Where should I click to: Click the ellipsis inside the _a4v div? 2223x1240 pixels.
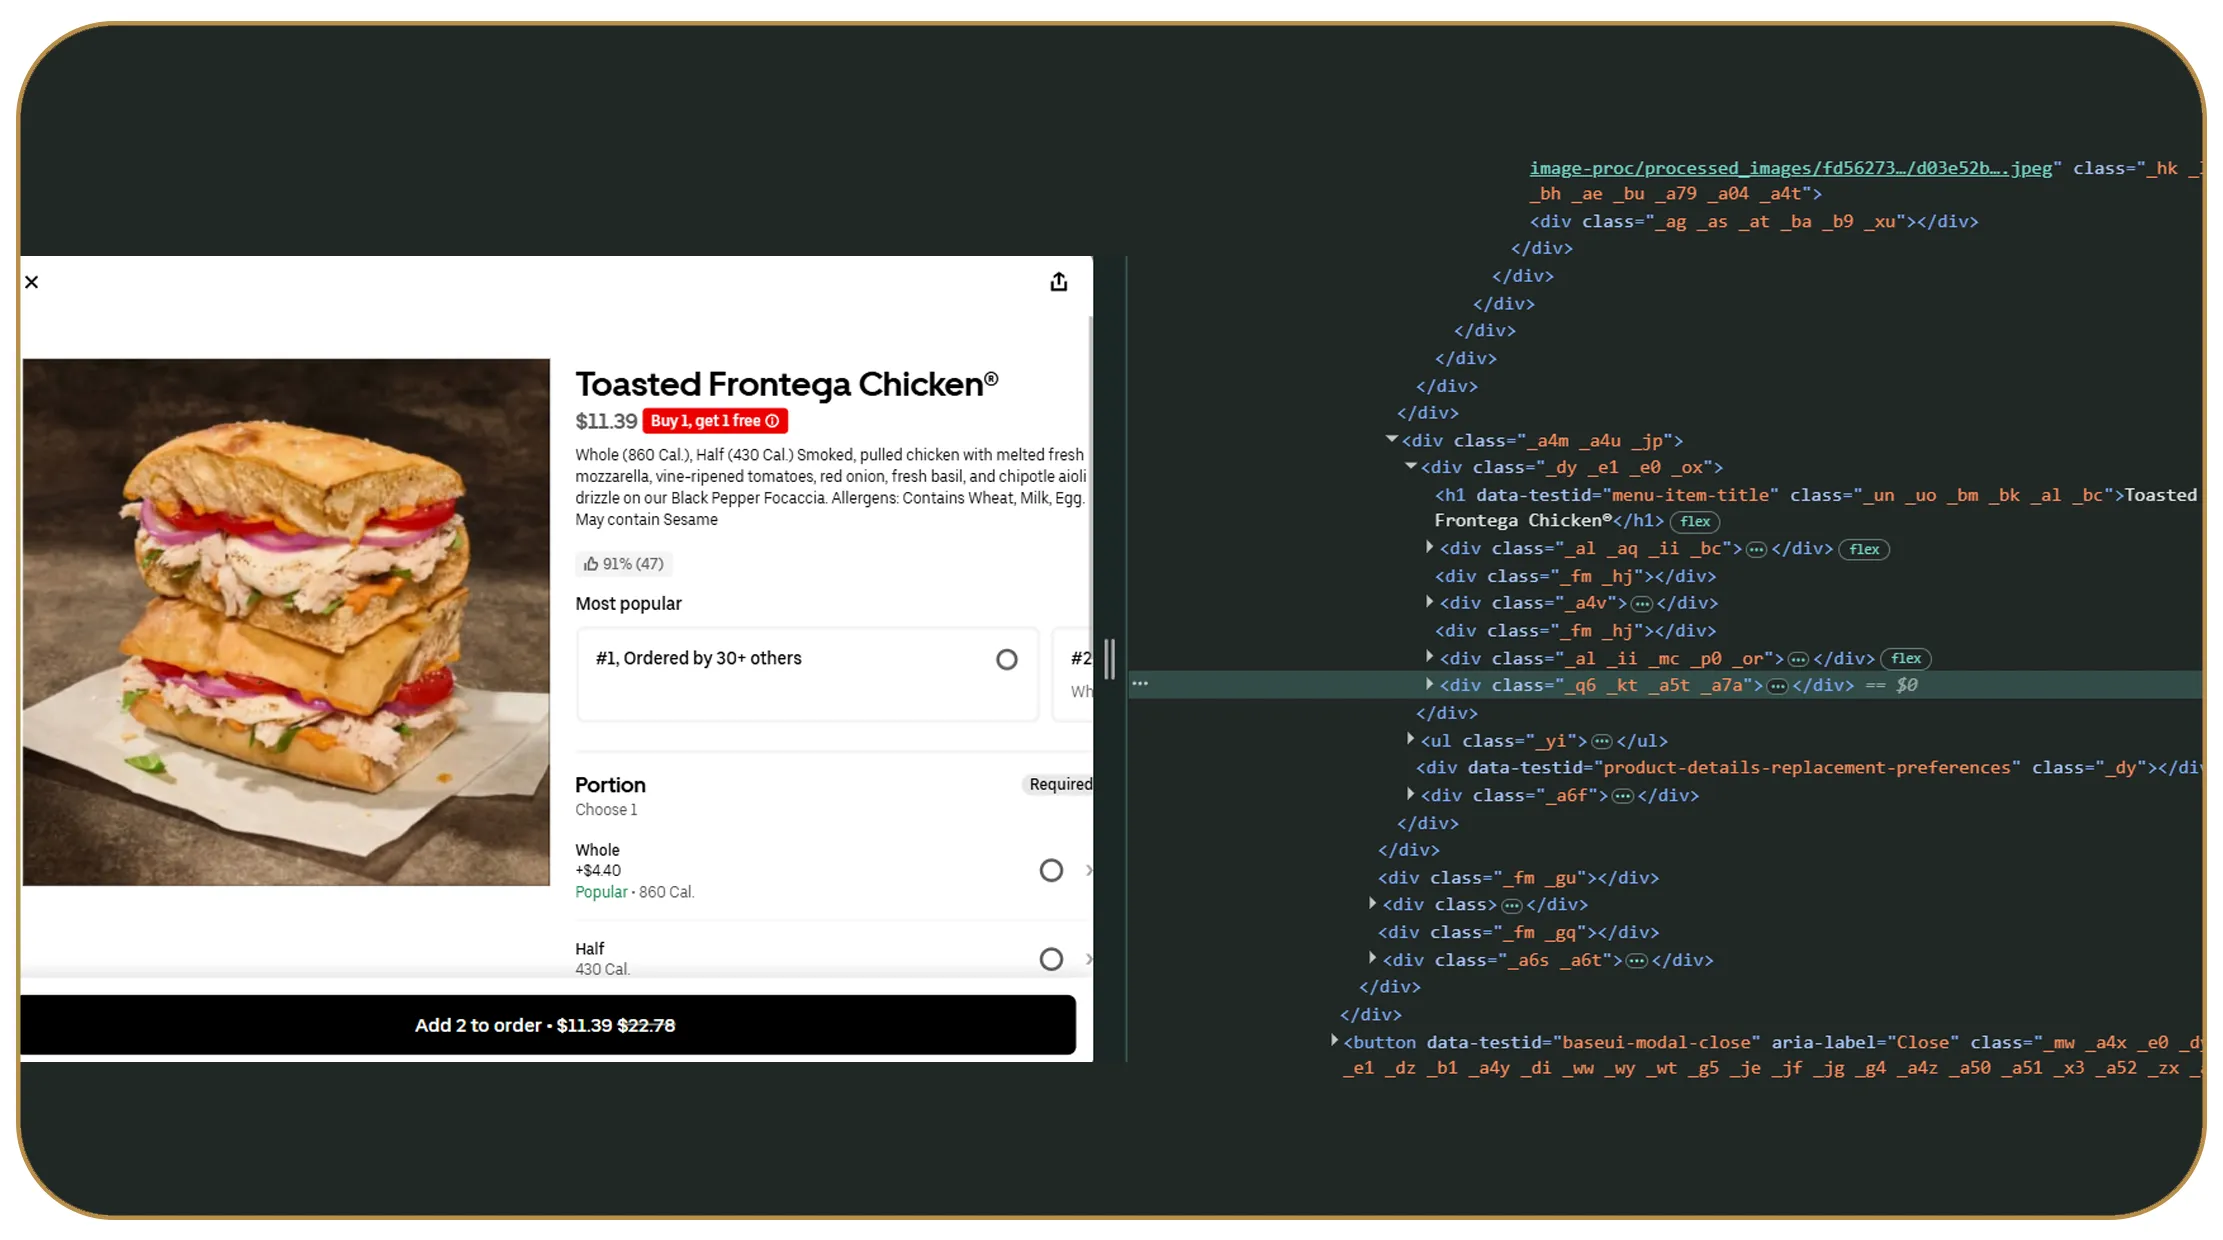[1642, 603]
